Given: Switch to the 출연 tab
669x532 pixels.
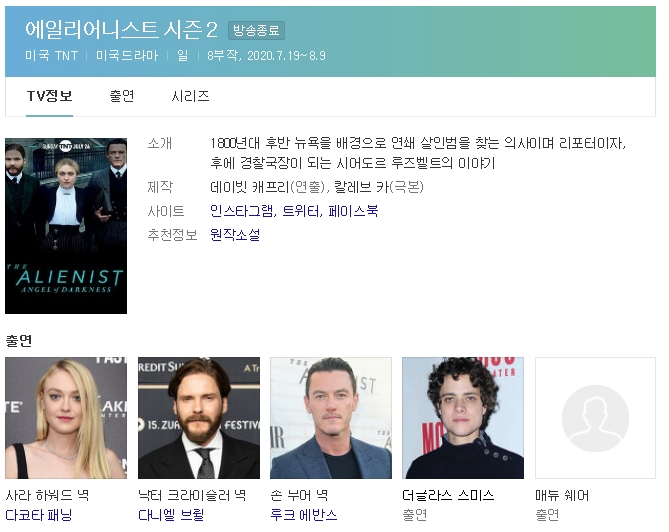Looking at the screenshot, I should coord(122,96).
